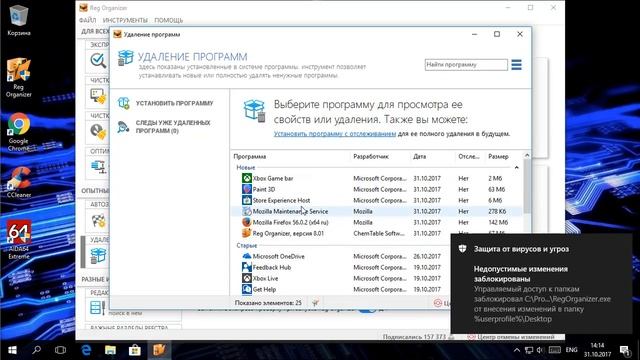Select Xbox Live row text
640x360 pixels.
click(x=265, y=278)
